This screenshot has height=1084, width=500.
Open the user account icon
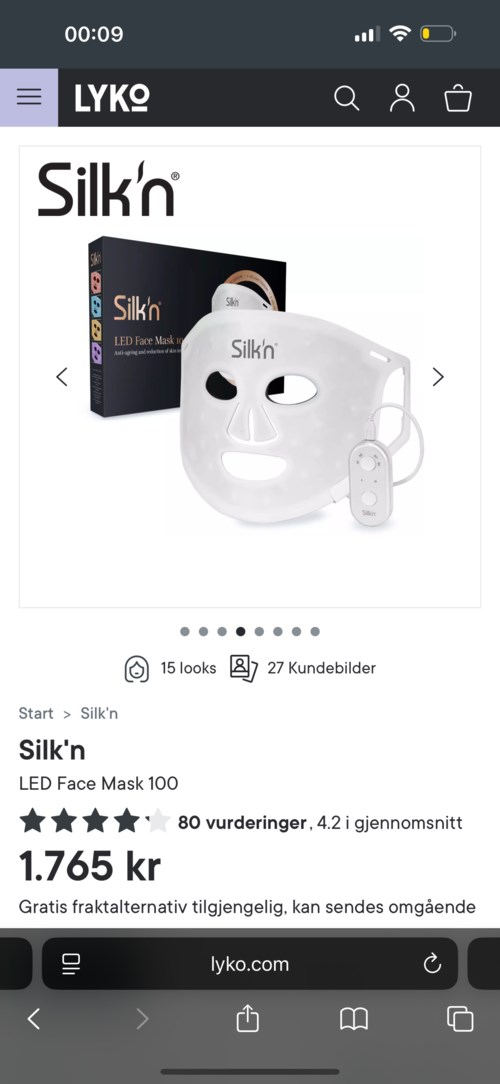402,98
